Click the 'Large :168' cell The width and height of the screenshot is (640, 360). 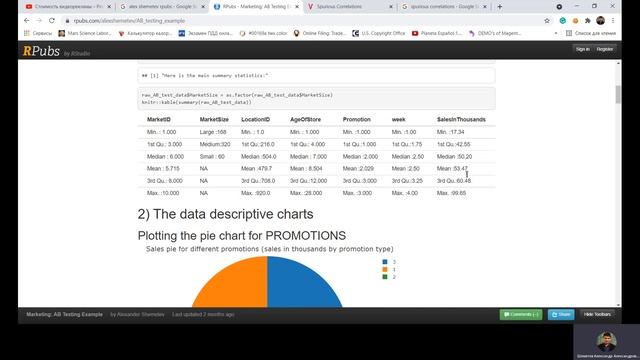tap(213, 132)
